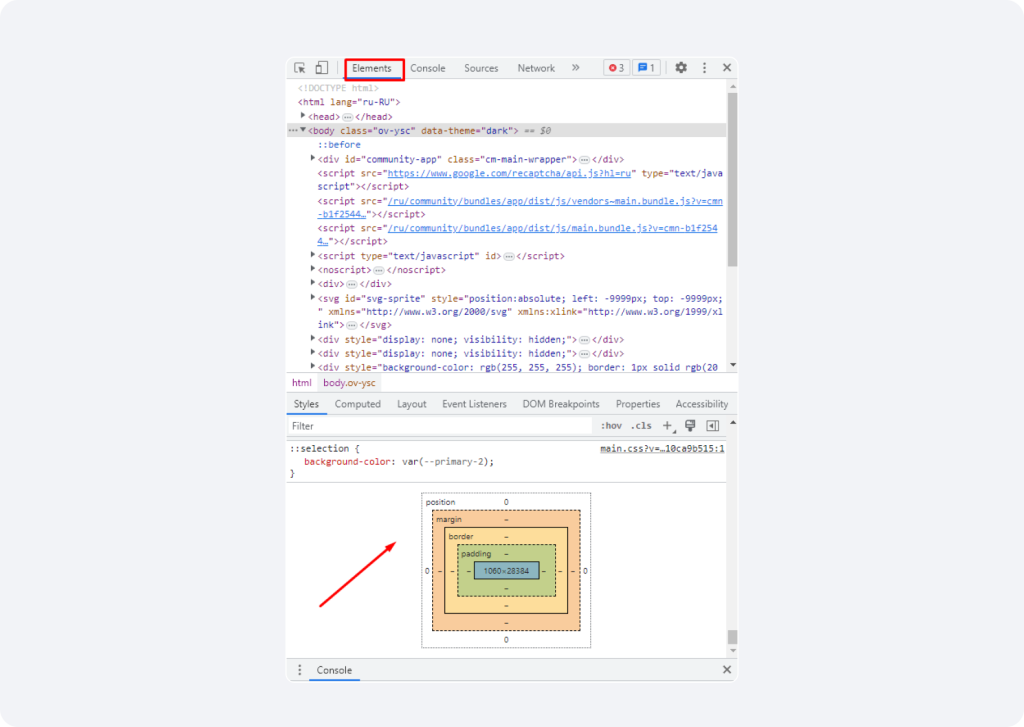1024x727 pixels.
Task: Switch to the Elements tab
Action: [372, 68]
